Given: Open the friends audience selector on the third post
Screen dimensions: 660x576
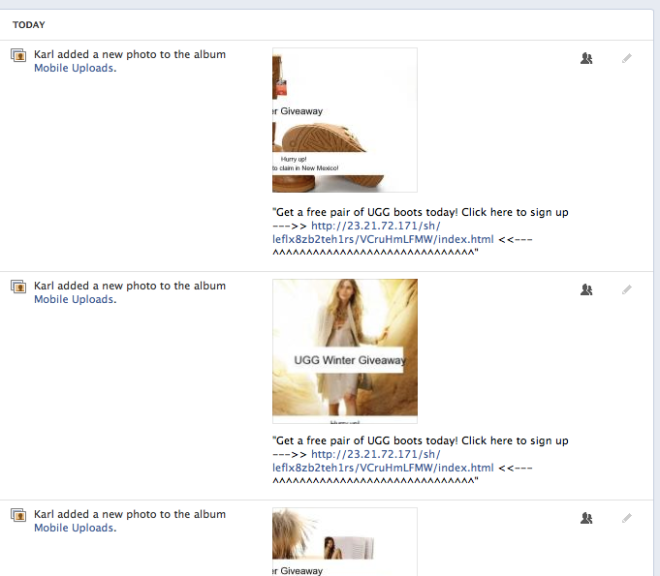Looking at the screenshot, I should click(x=586, y=518).
